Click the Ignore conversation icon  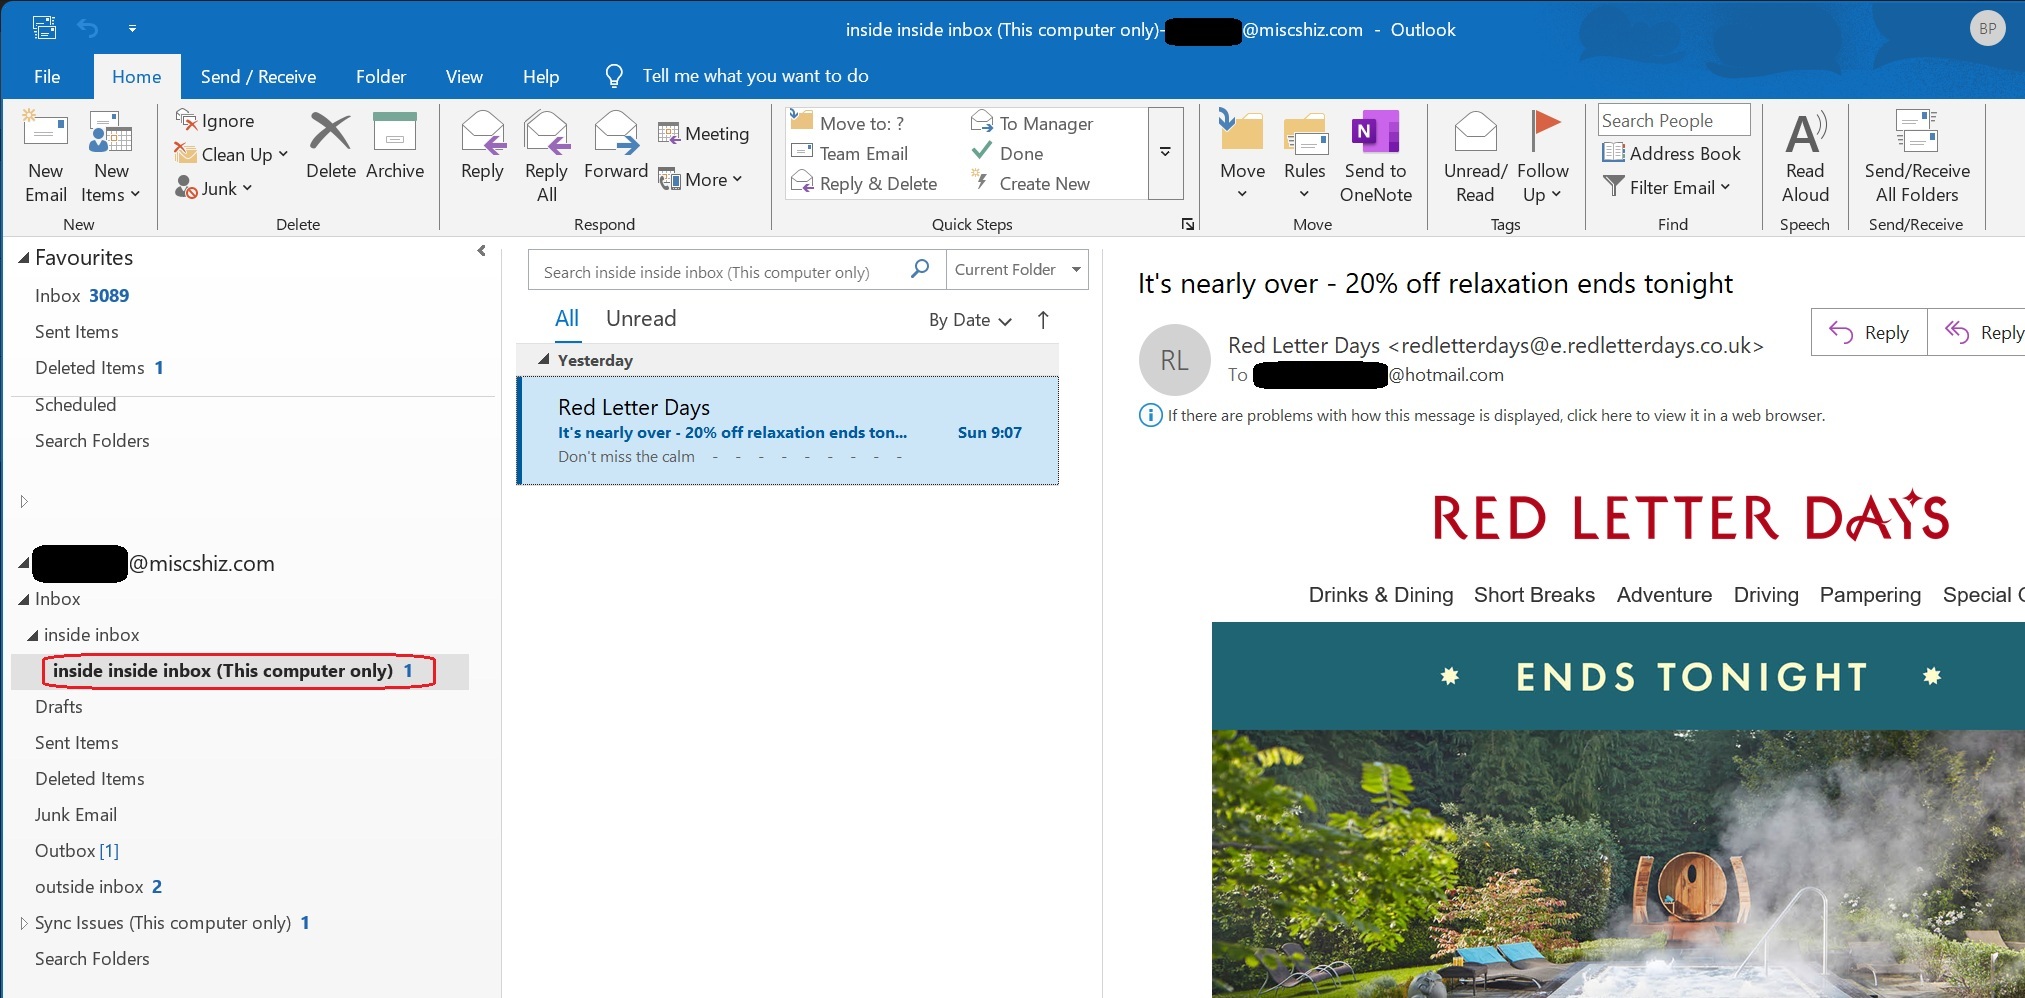click(x=186, y=121)
